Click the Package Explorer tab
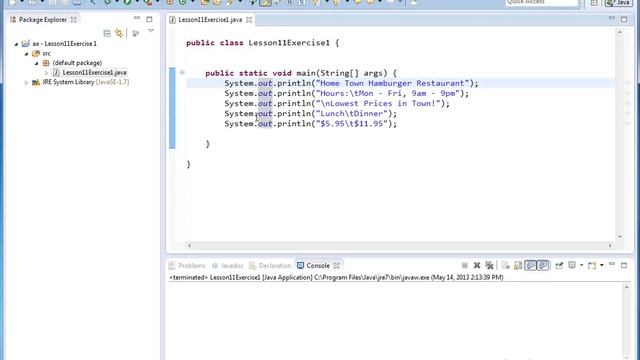The width and height of the screenshot is (640, 360). click(x=42, y=20)
